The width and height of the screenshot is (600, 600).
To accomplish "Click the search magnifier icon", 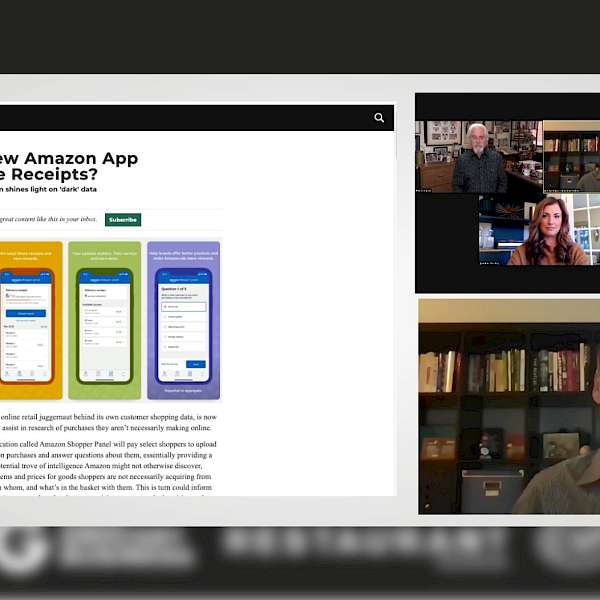I will [x=379, y=118].
